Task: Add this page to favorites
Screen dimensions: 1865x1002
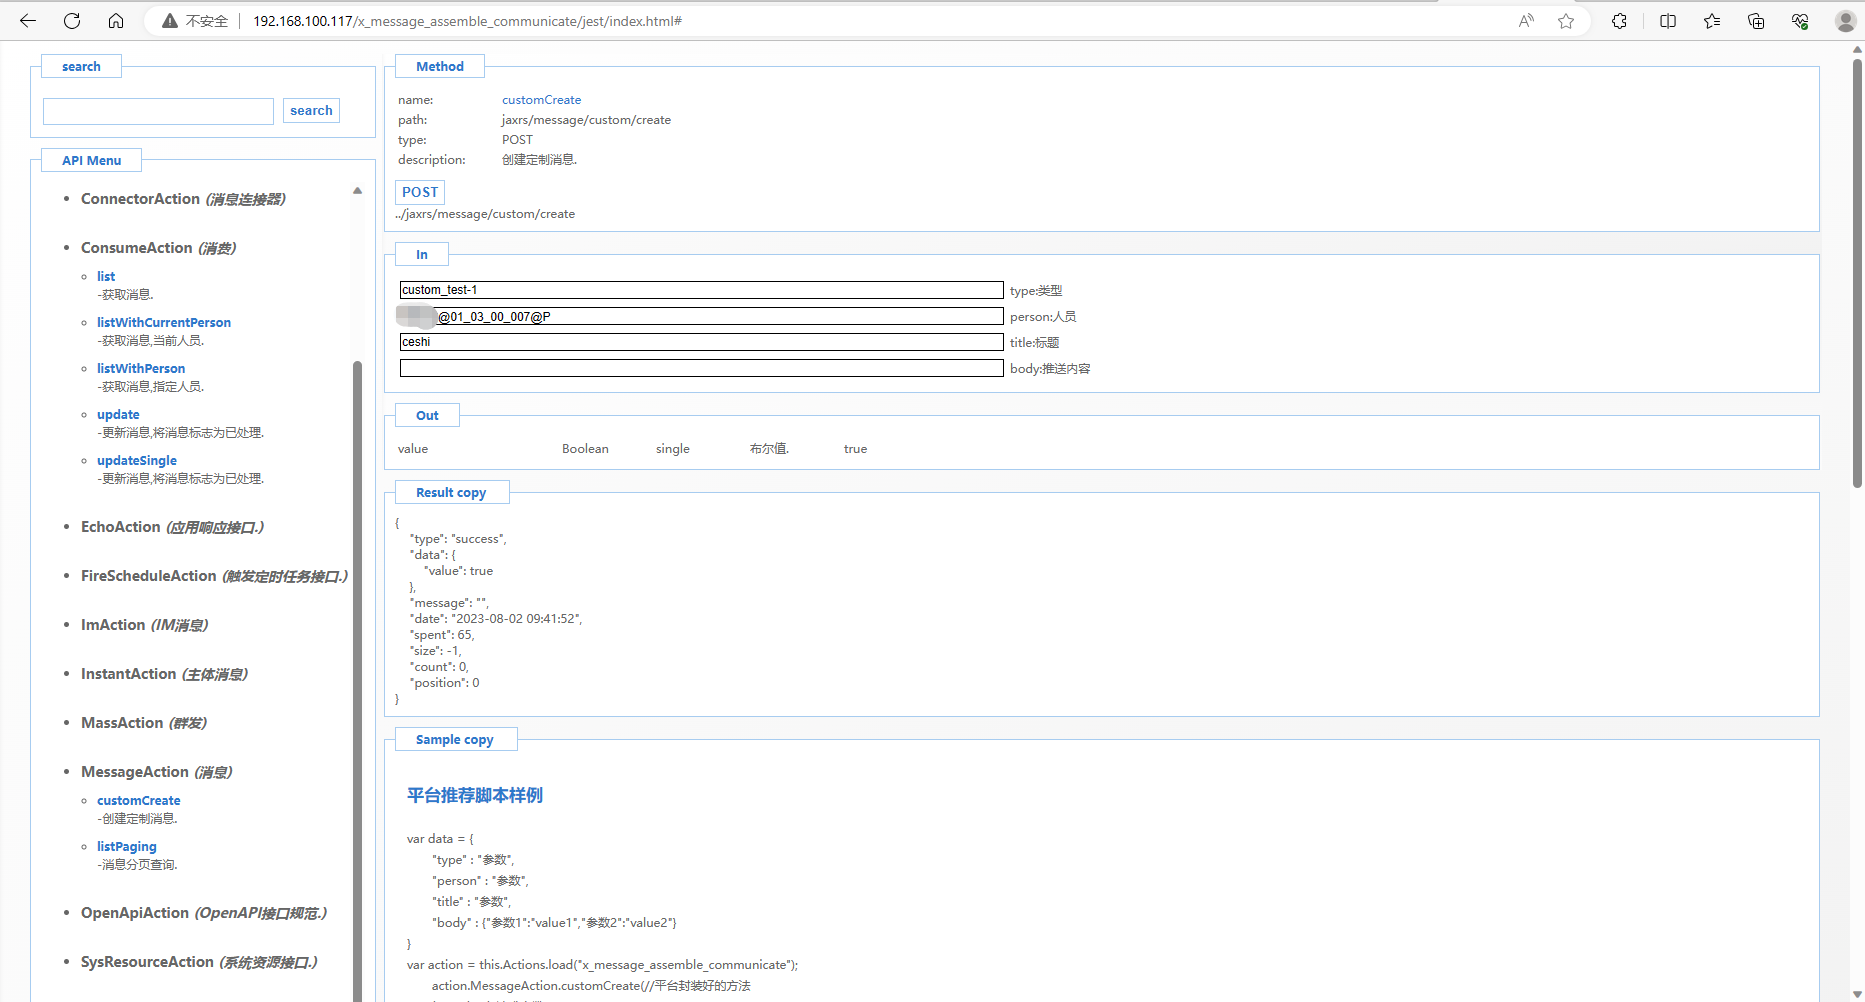Action: click(1566, 21)
